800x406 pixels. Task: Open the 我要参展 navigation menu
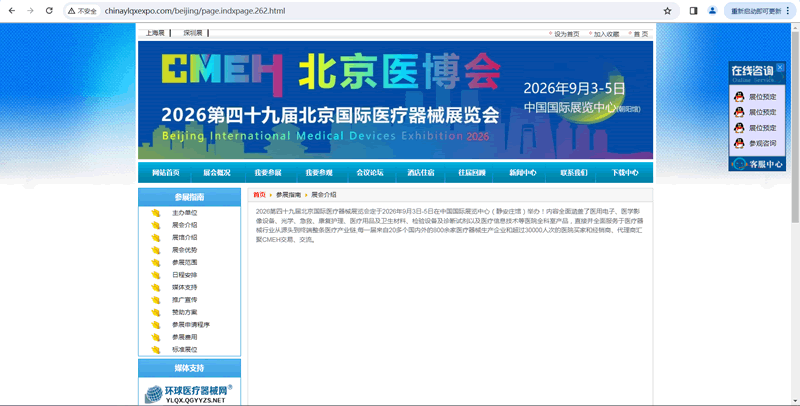coord(268,173)
